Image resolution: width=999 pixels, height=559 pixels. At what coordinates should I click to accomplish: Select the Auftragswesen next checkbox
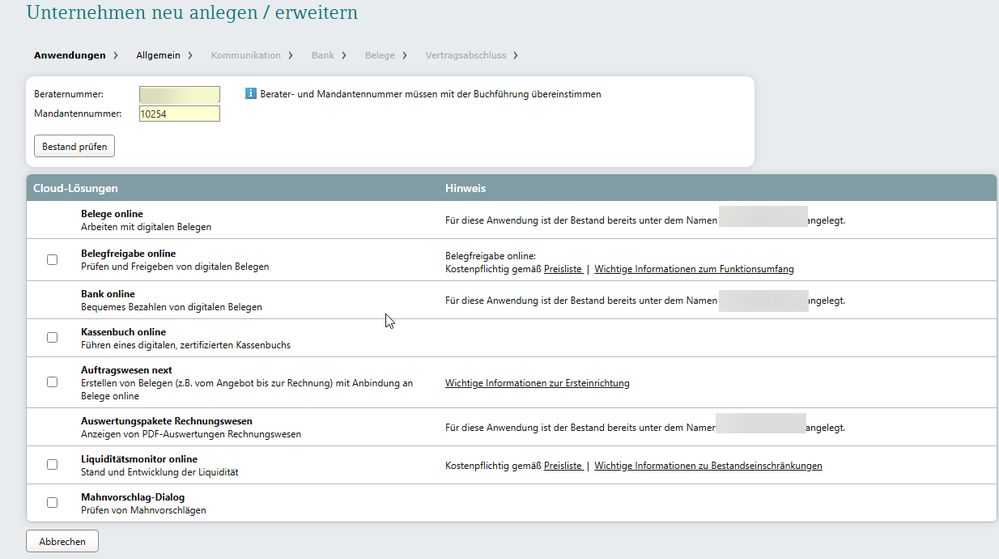point(52,382)
